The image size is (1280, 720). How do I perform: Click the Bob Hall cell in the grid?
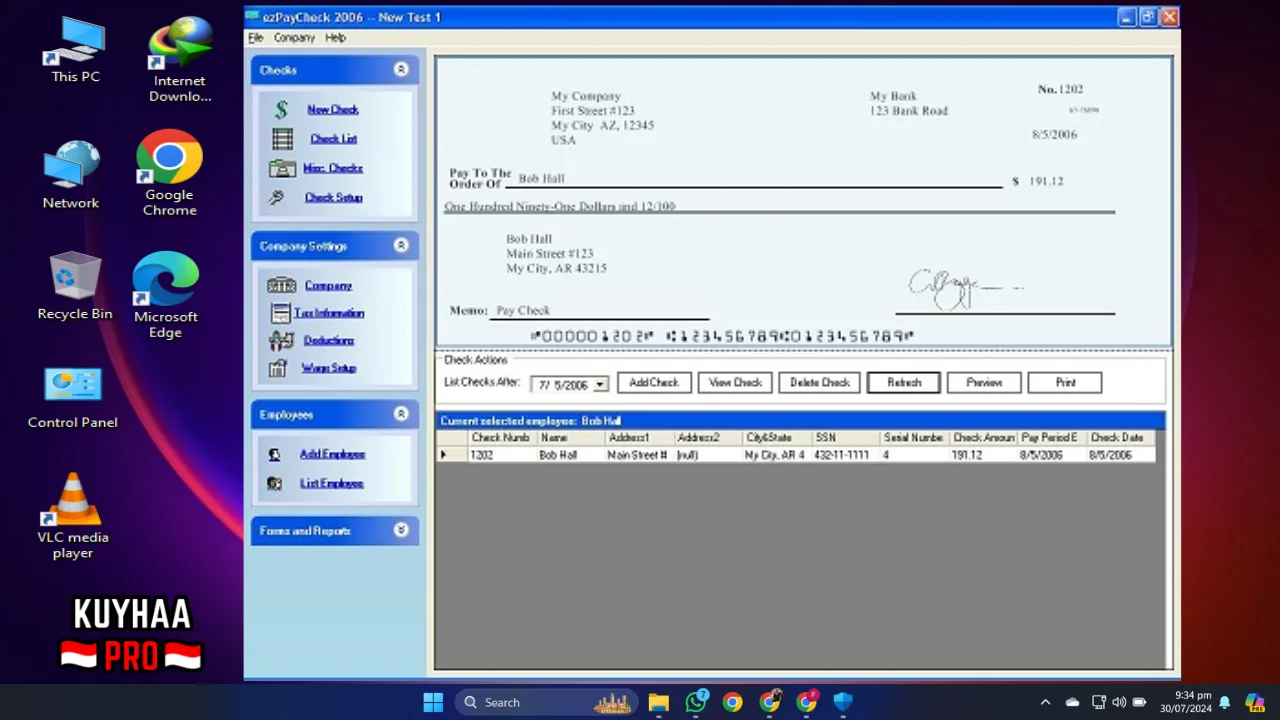click(570, 455)
